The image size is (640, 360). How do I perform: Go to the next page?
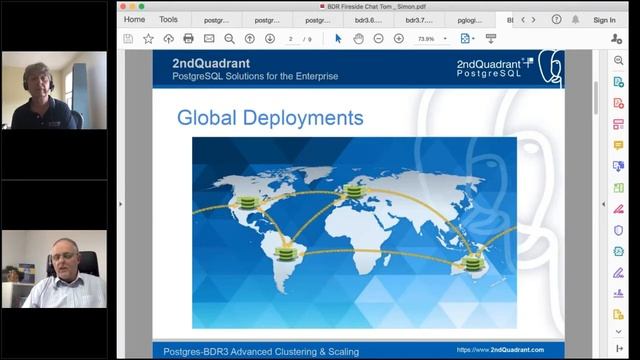270,39
